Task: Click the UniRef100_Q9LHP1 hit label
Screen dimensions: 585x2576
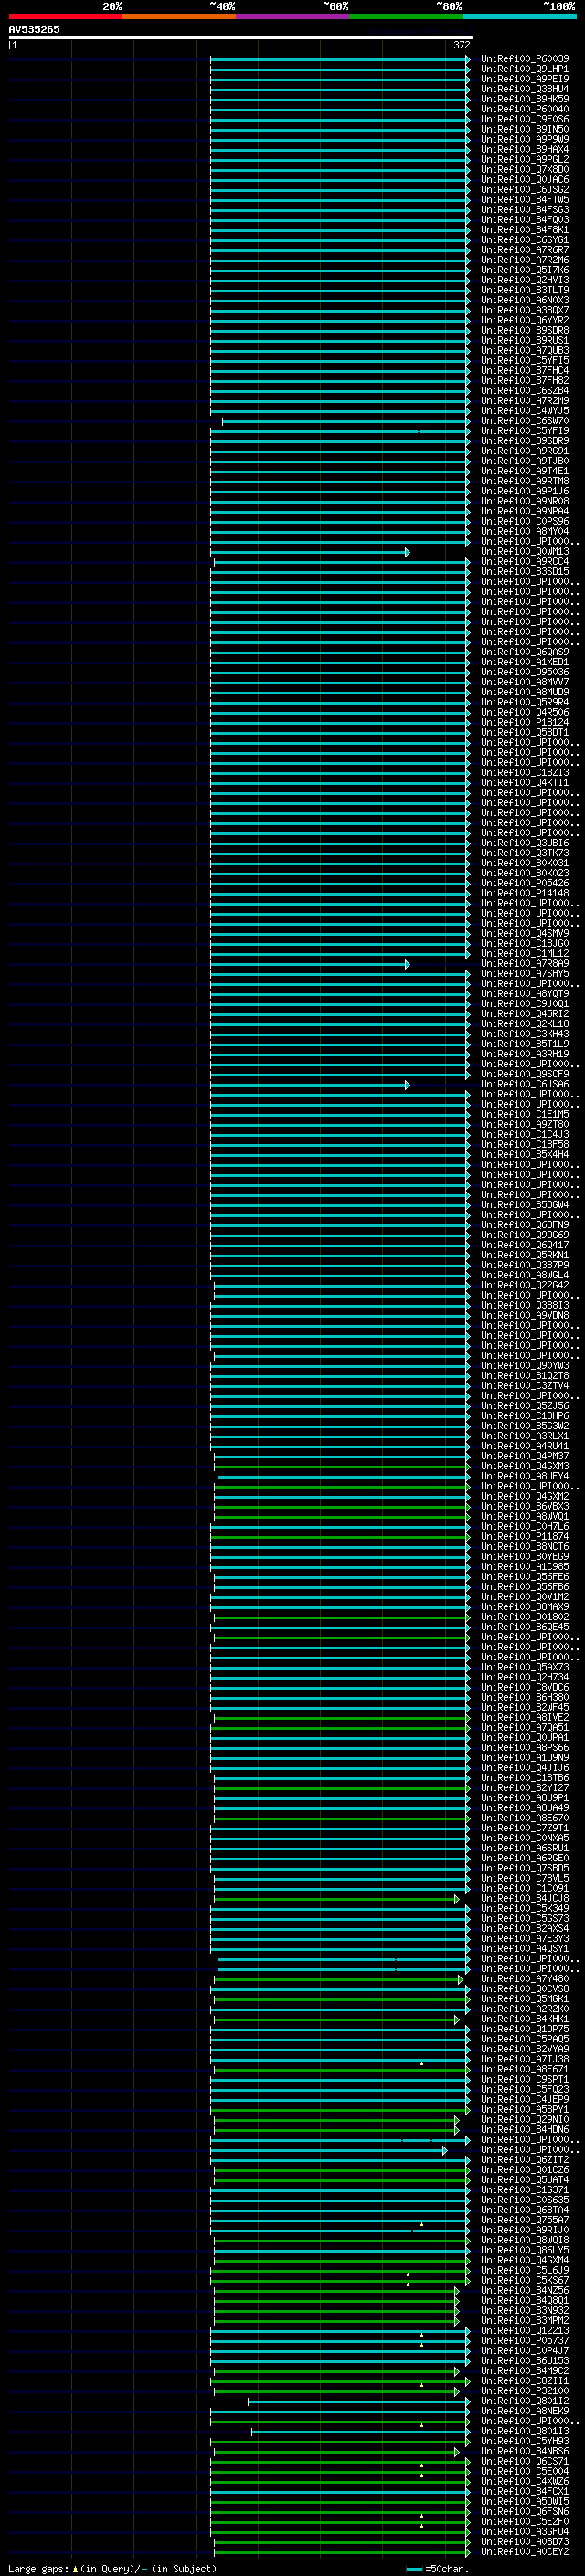Action: [x=525, y=69]
